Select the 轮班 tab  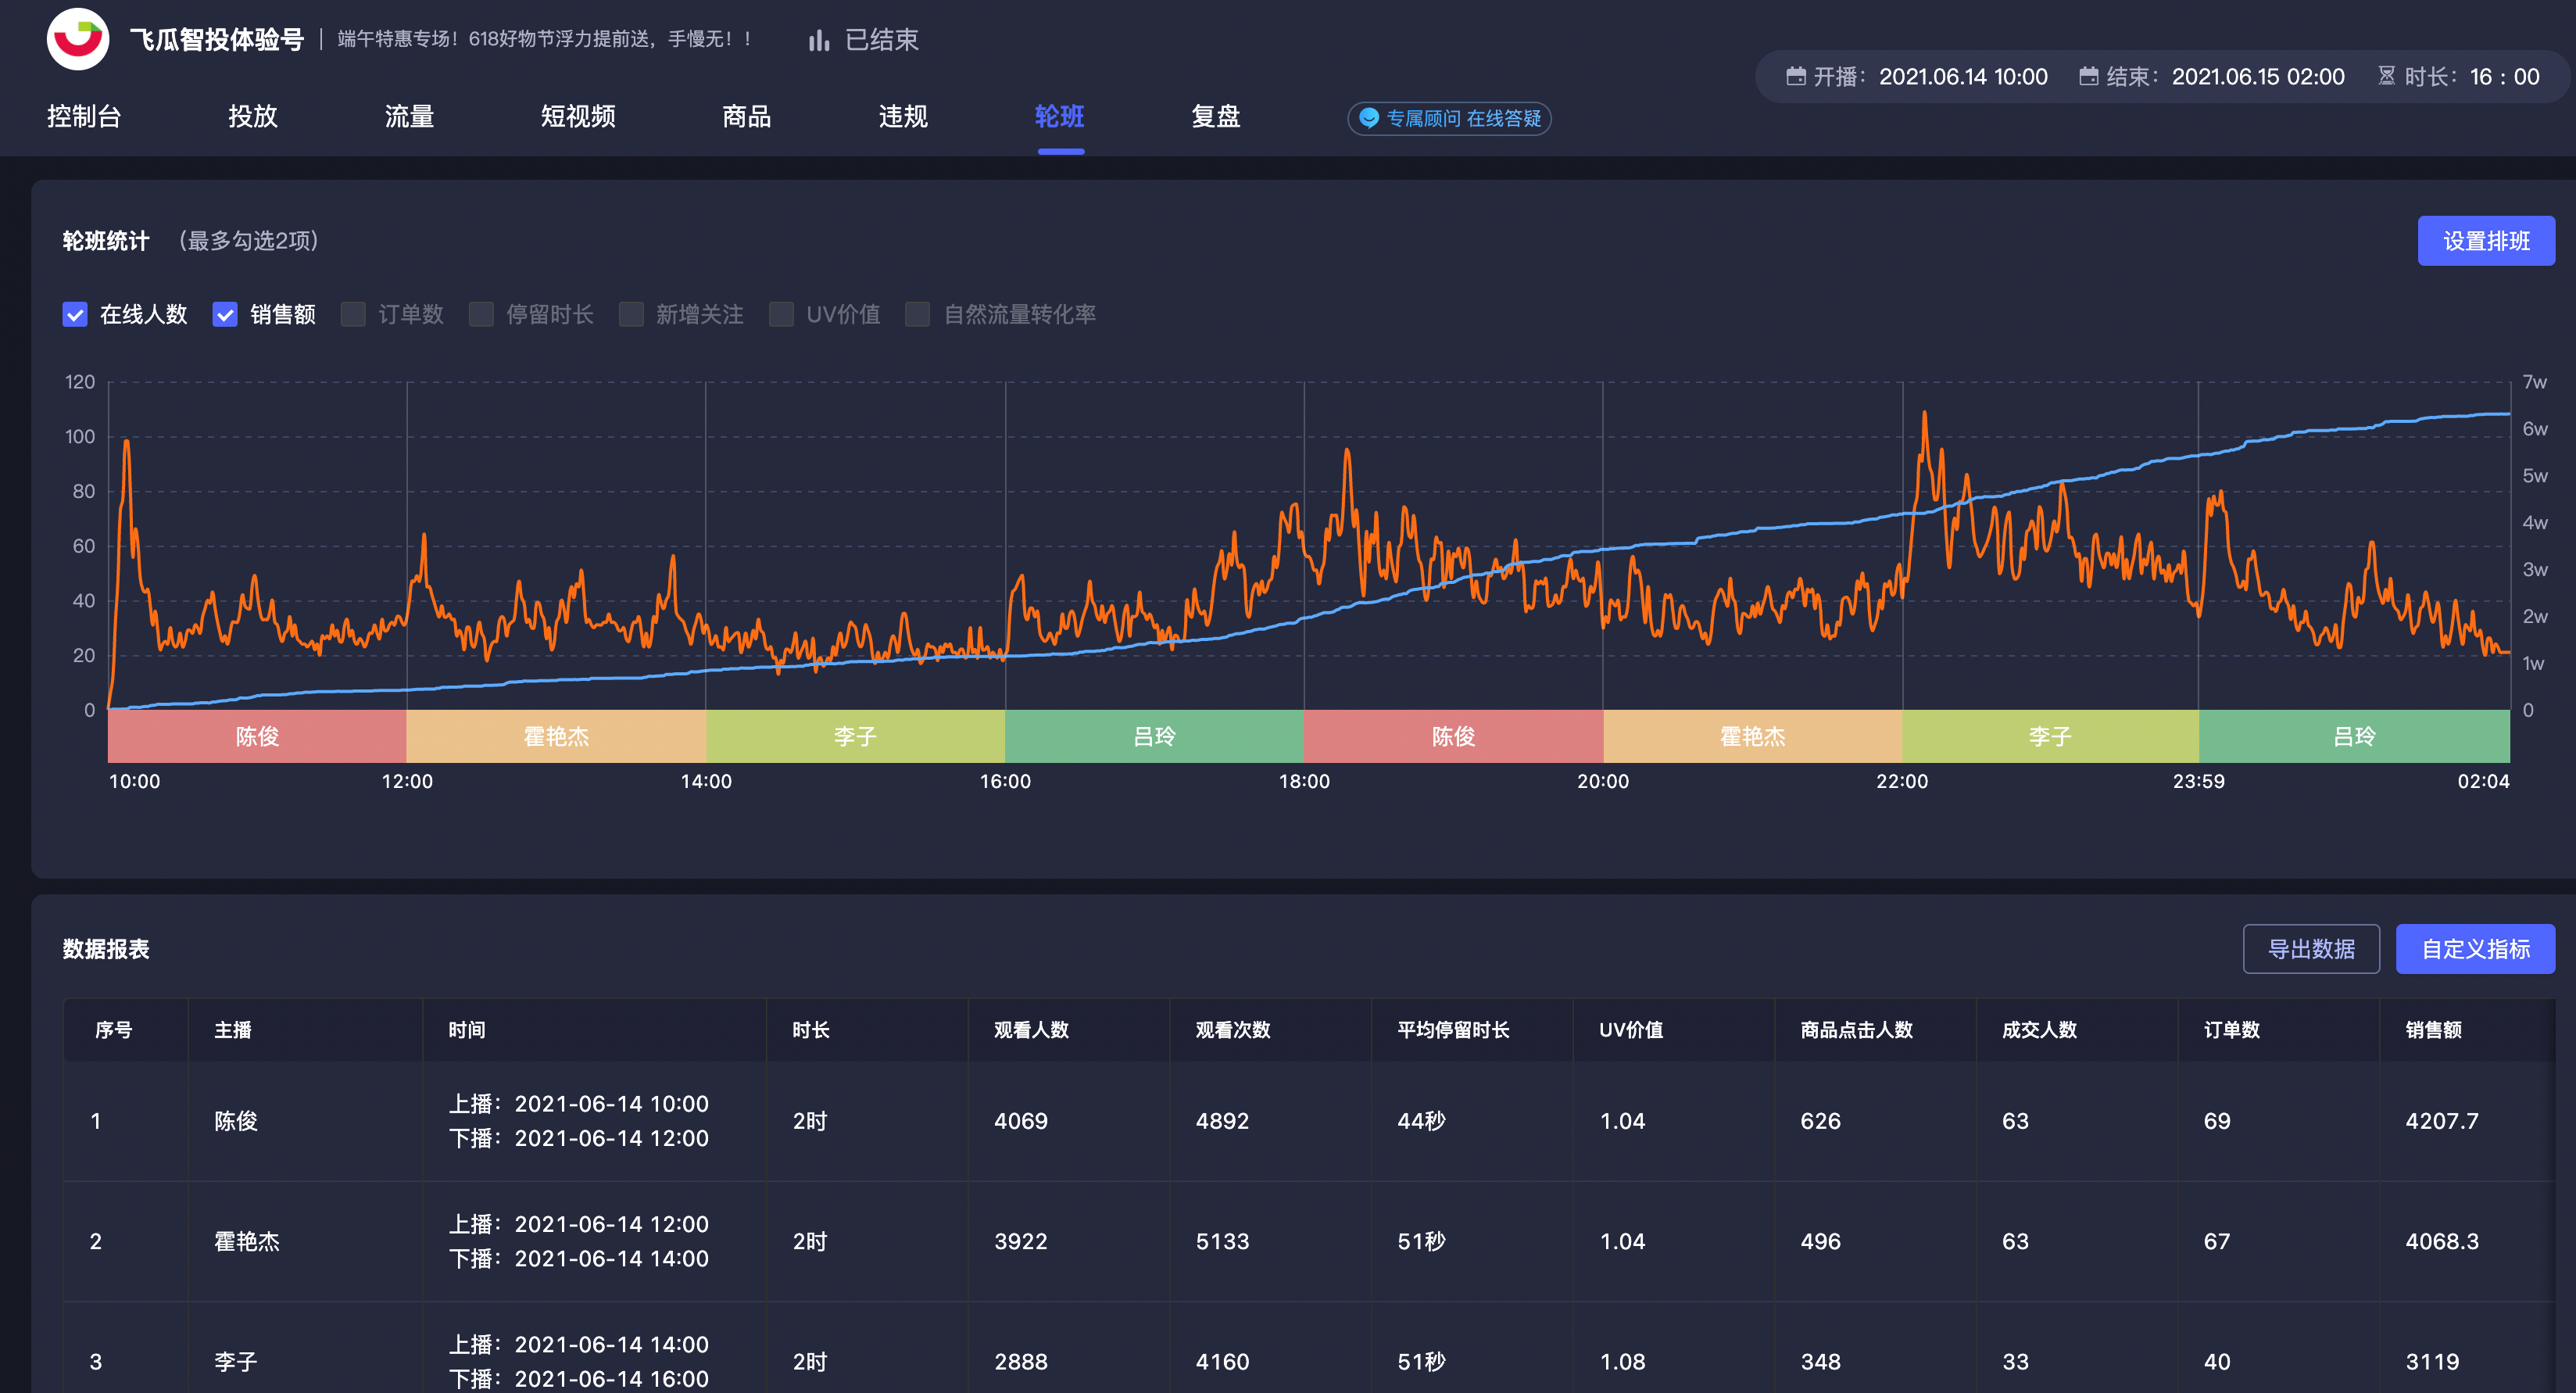(x=1060, y=117)
